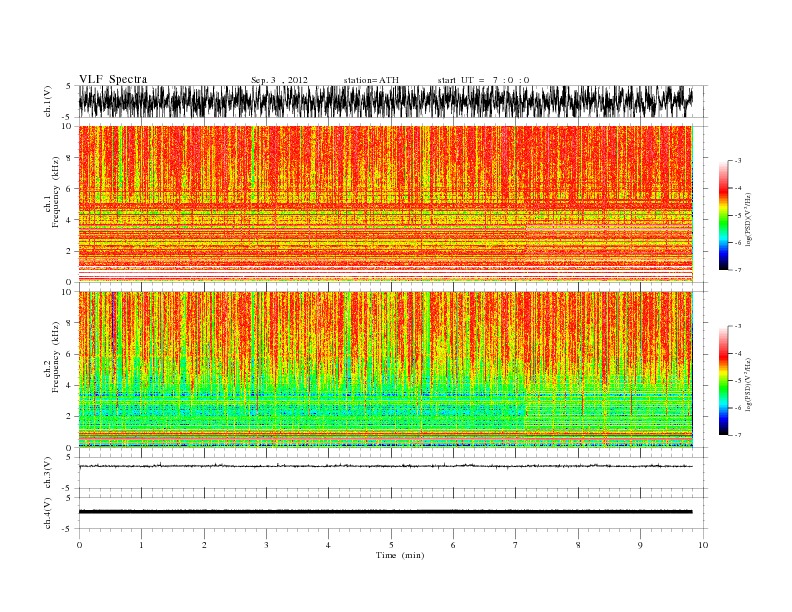Click the "station=ATH" header text
Screen dimensions: 792x612
[x=371, y=80]
